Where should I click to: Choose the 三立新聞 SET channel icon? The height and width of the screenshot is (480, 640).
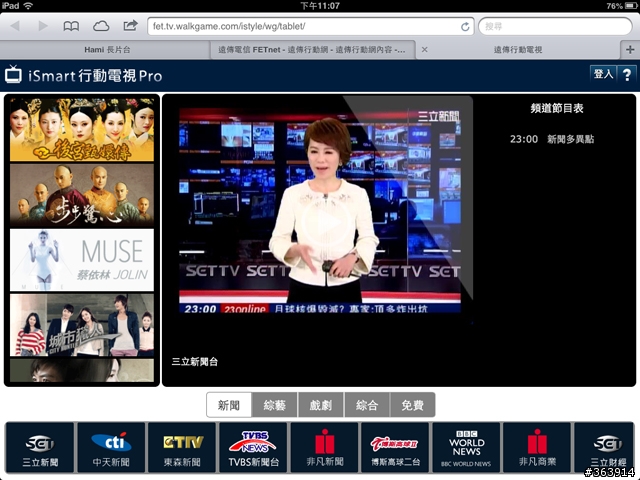[x=40, y=448]
